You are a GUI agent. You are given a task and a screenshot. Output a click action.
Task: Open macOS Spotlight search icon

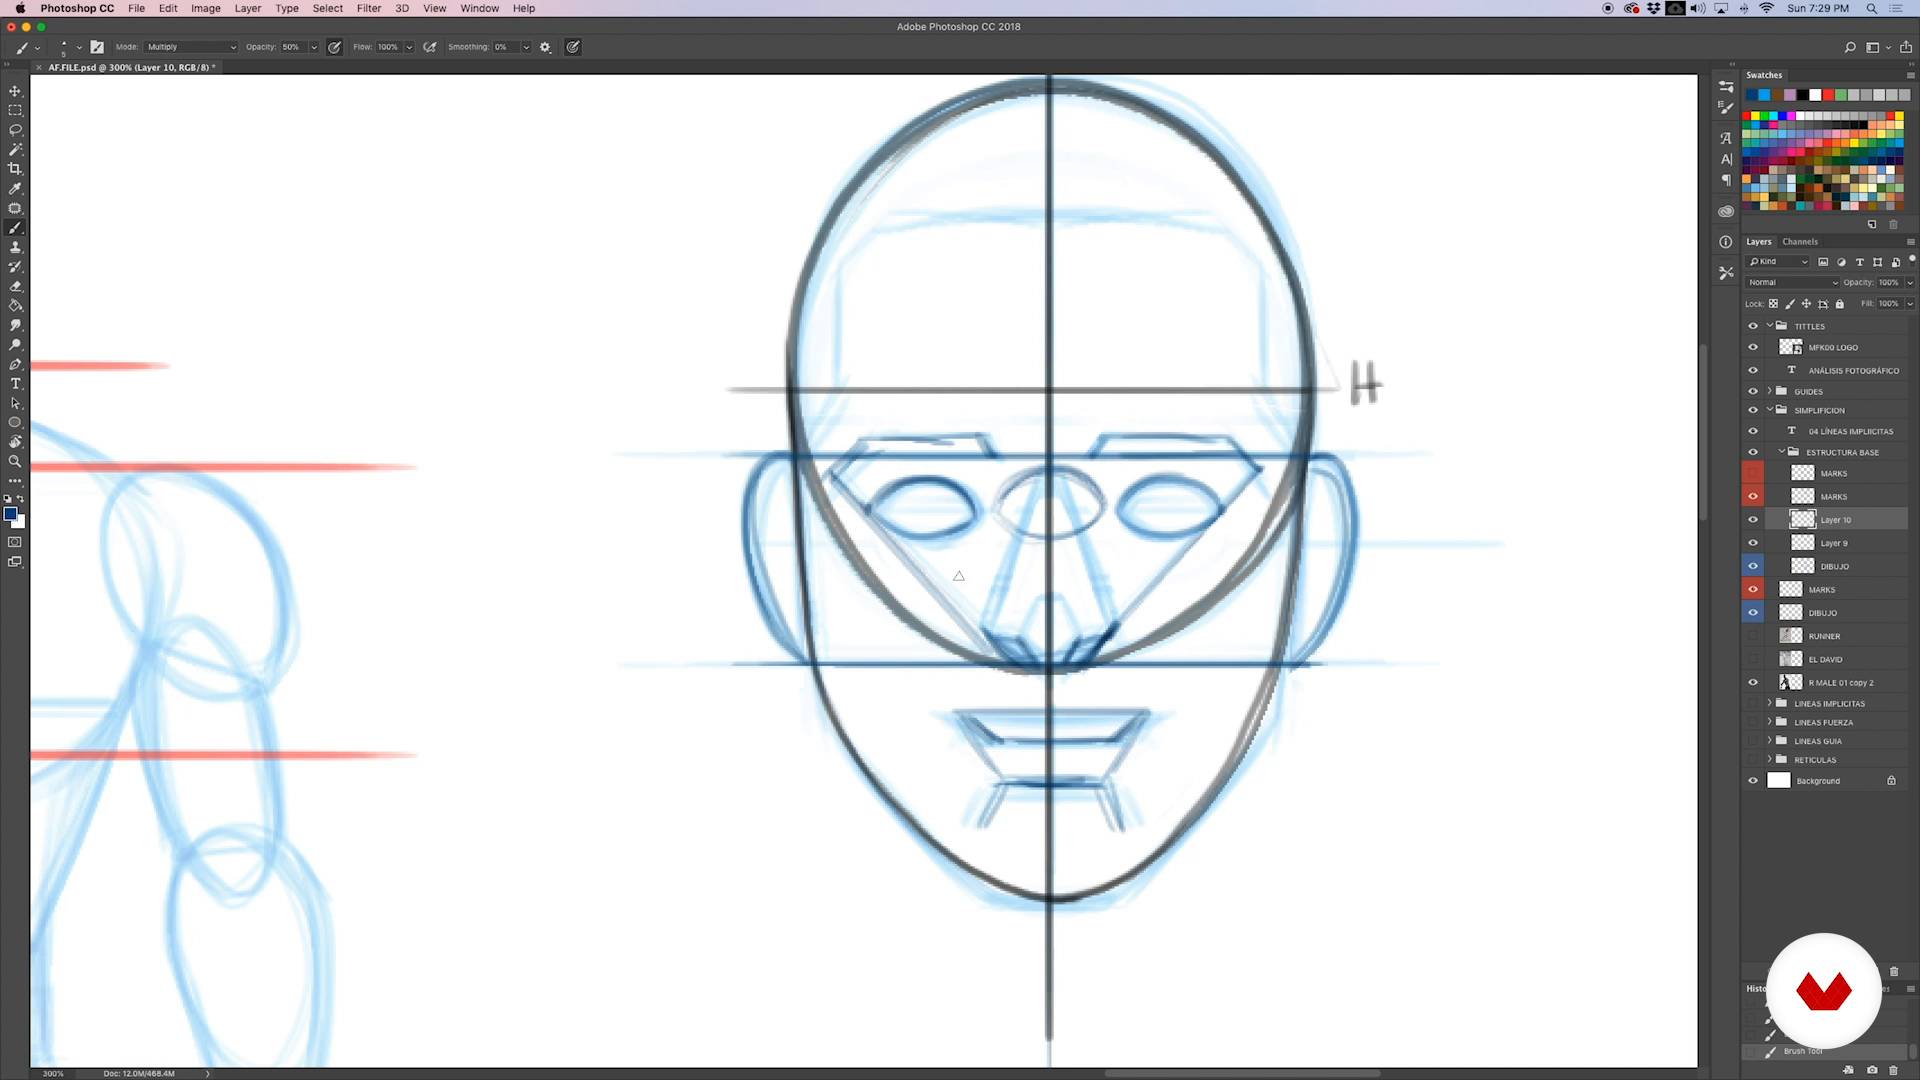[1871, 8]
